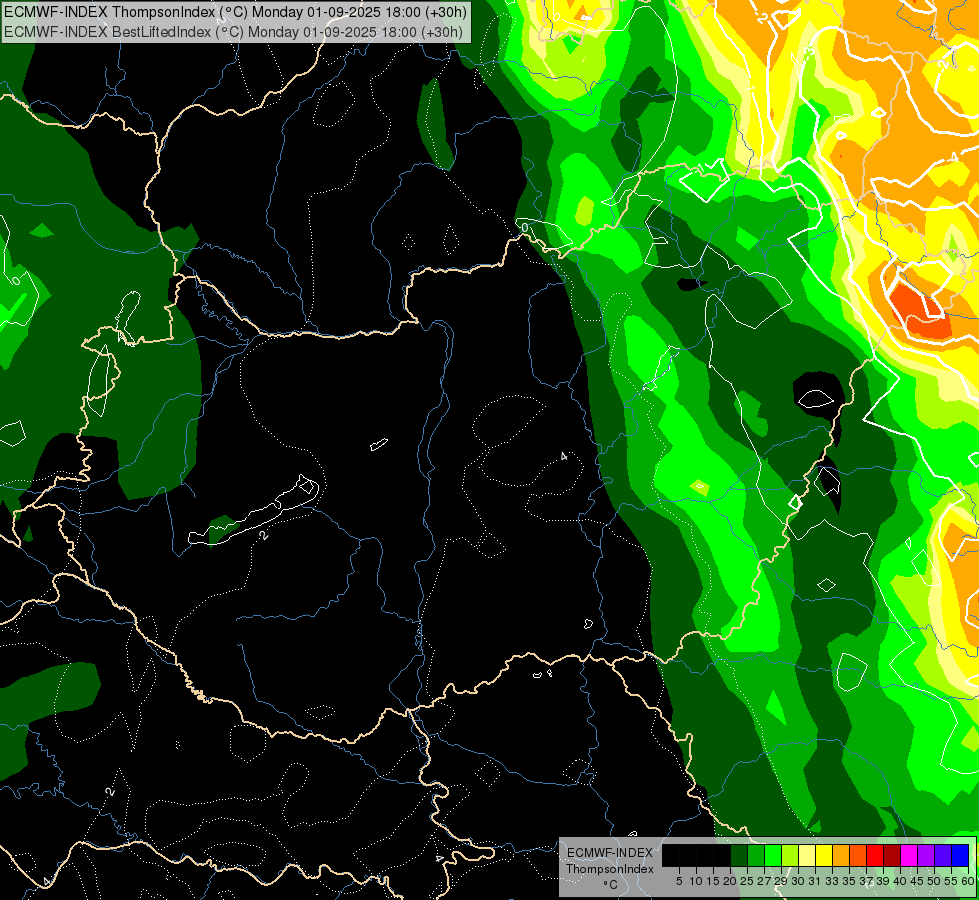Select the bright green 27–29 legend swatch

tap(773, 856)
